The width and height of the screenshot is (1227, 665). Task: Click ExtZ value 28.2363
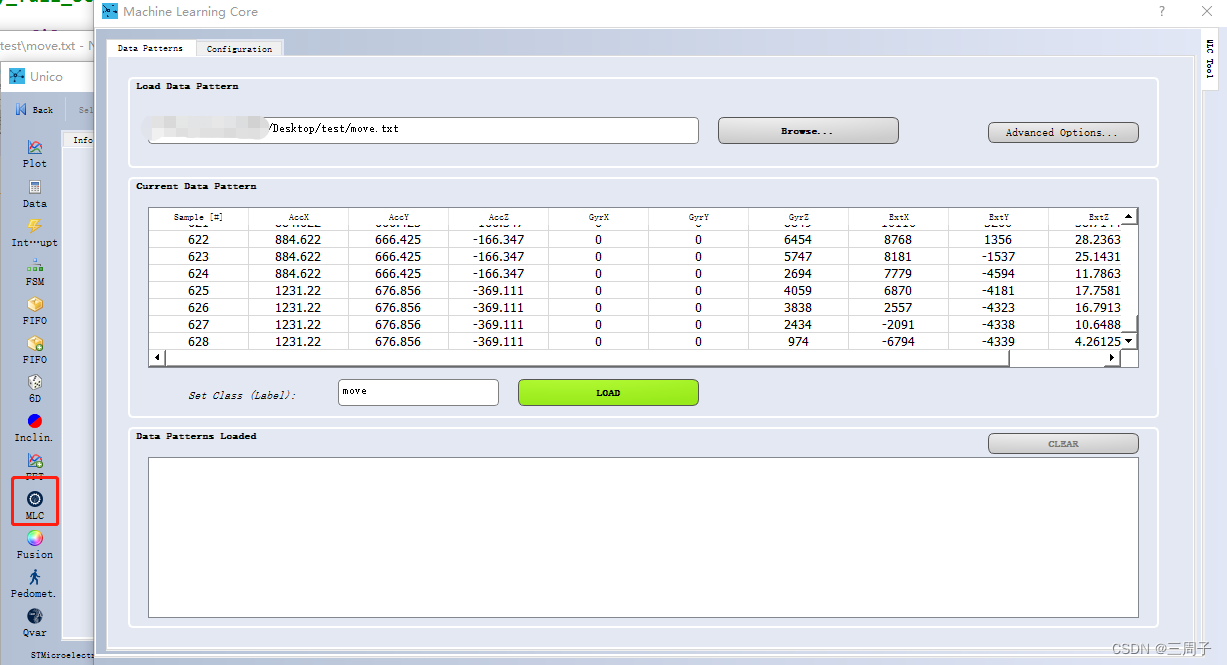click(1098, 240)
